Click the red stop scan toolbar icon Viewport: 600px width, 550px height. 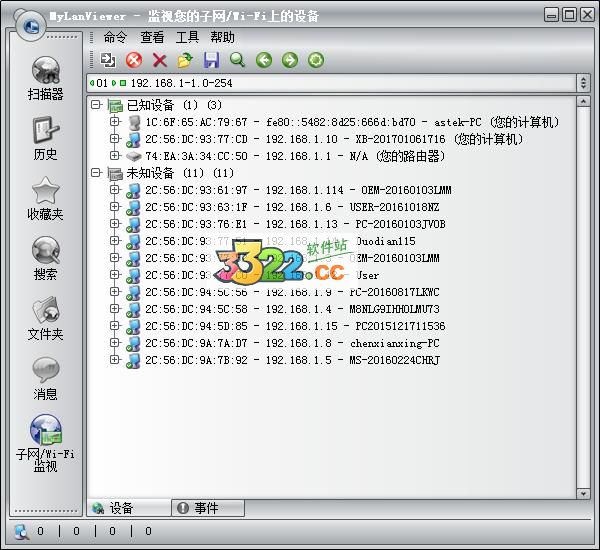(134, 61)
